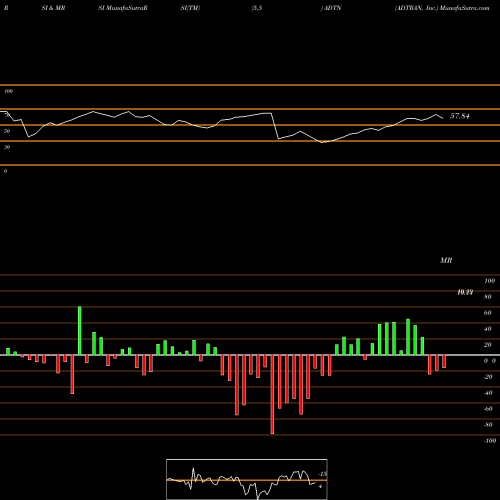Click the 80 label on the MR axis
Image resolution: width=500 pixels, height=500 pixels.
pos(488,297)
